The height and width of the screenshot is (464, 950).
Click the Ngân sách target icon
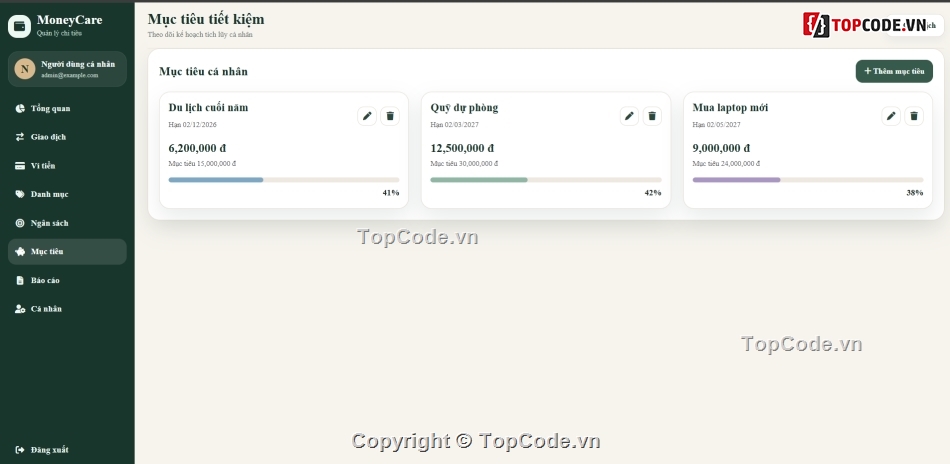20,223
